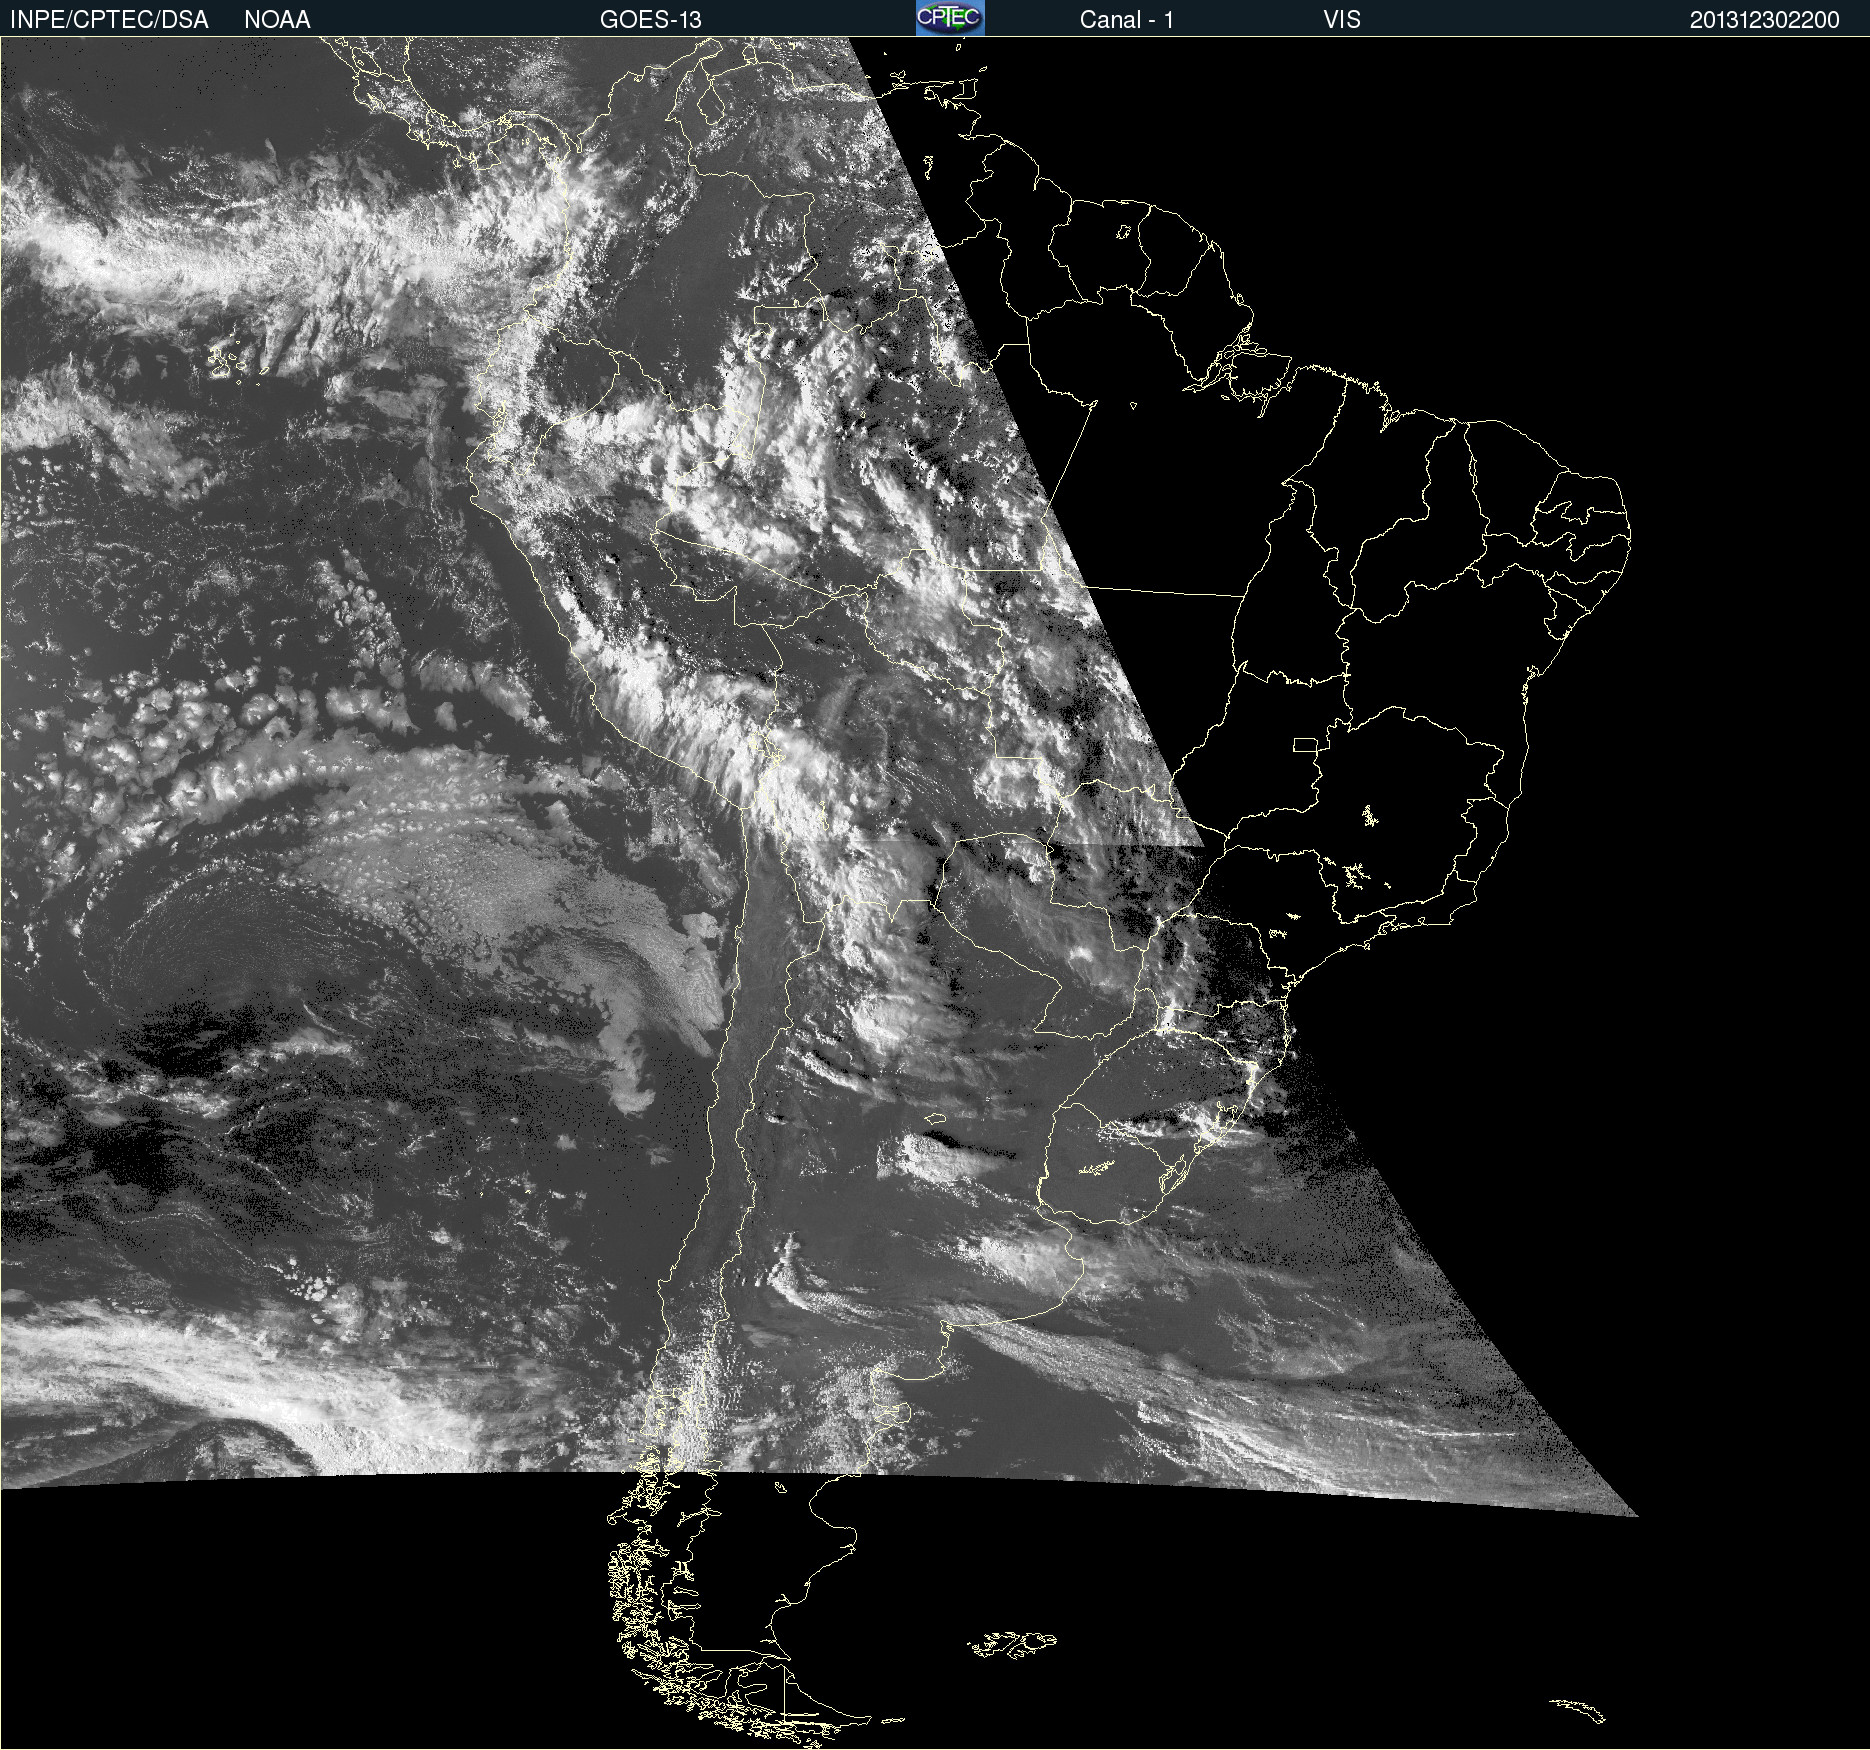Viewport: 1870px width, 1750px height.
Task: Select the INPE/CPTEC/DSA header text
Action: (109, 20)
